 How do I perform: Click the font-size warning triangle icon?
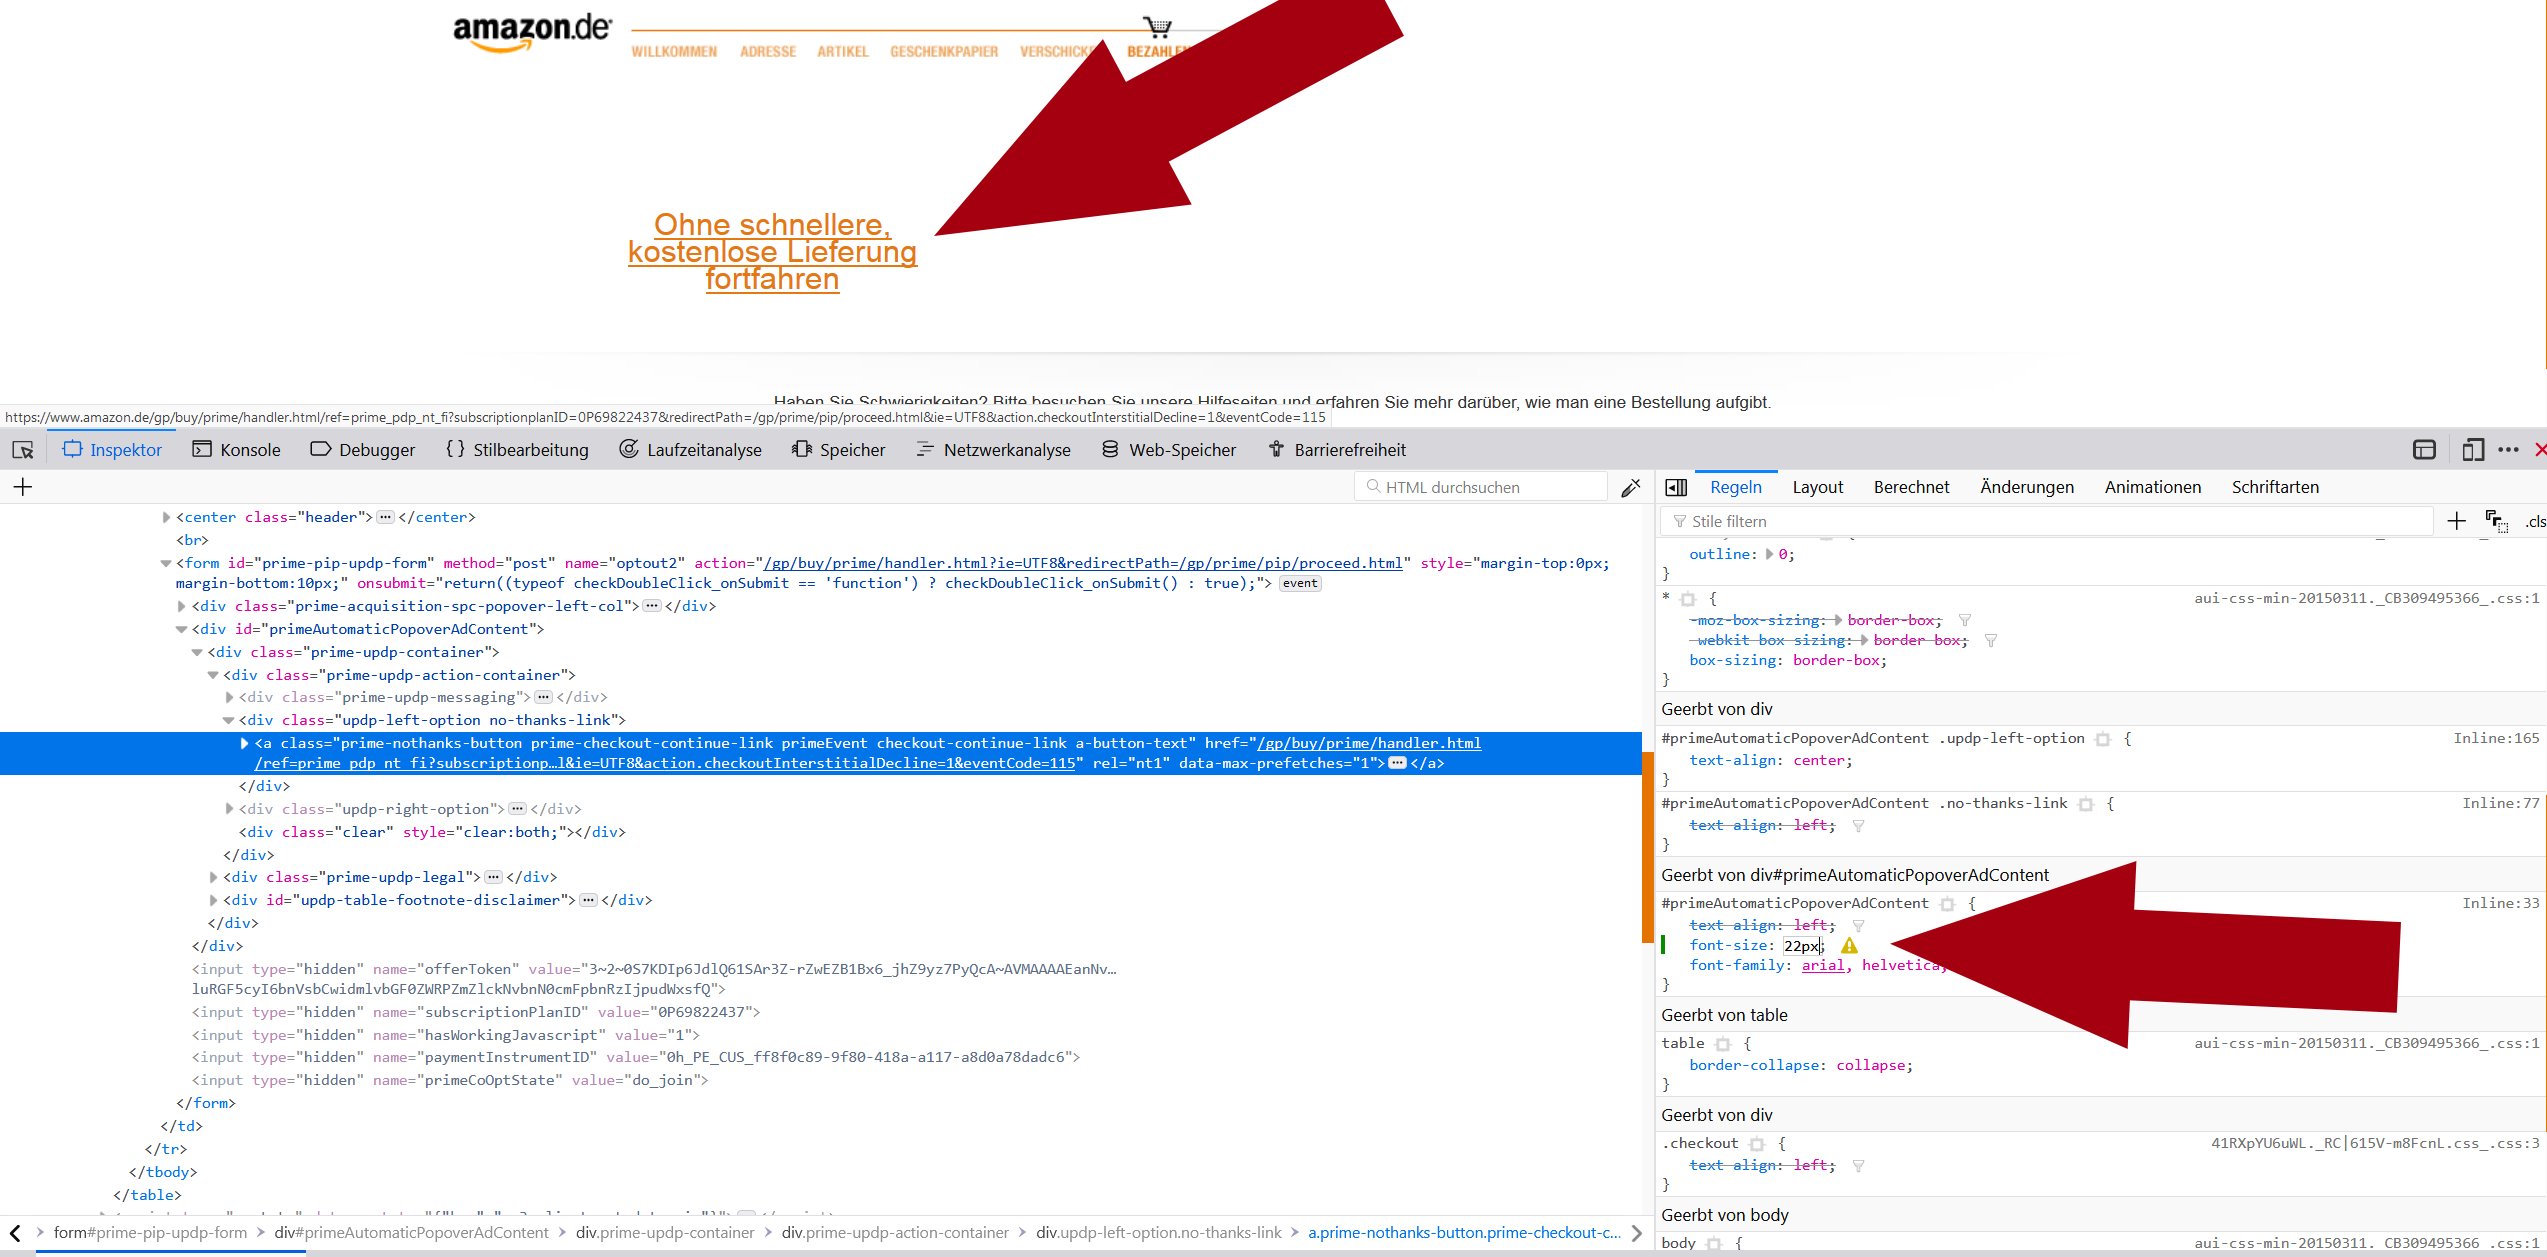[1849, 946]
